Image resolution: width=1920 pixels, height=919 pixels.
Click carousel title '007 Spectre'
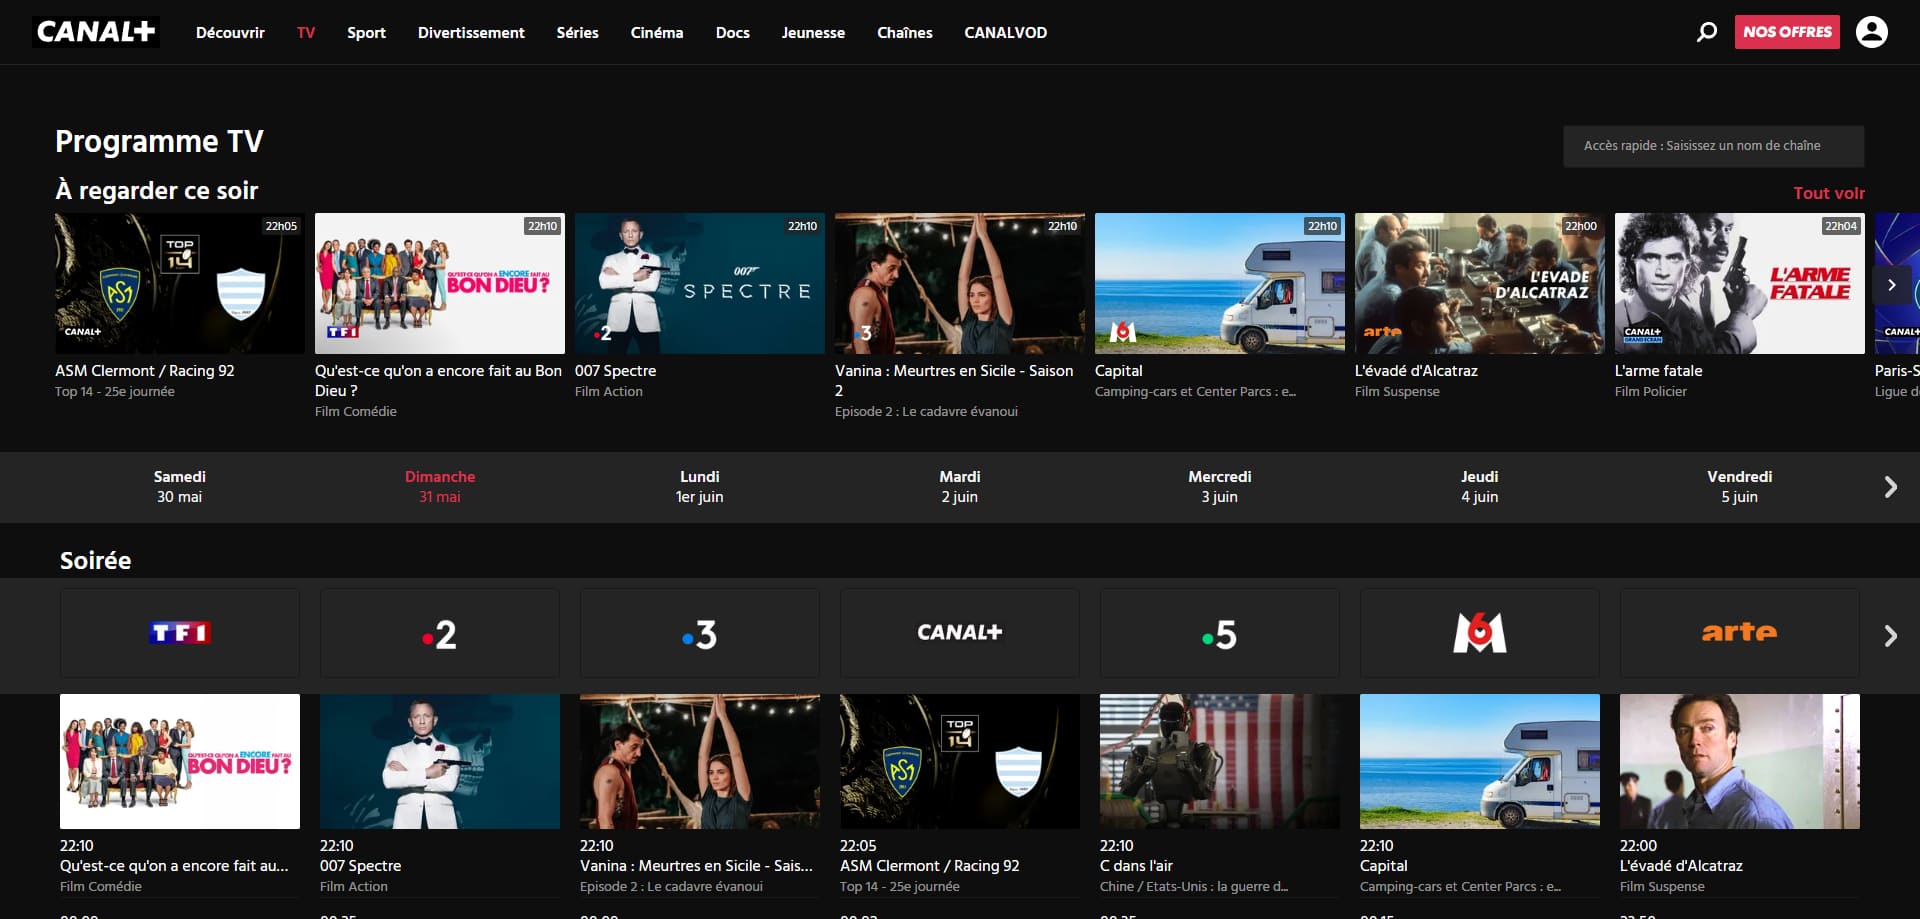coord(615,371)
